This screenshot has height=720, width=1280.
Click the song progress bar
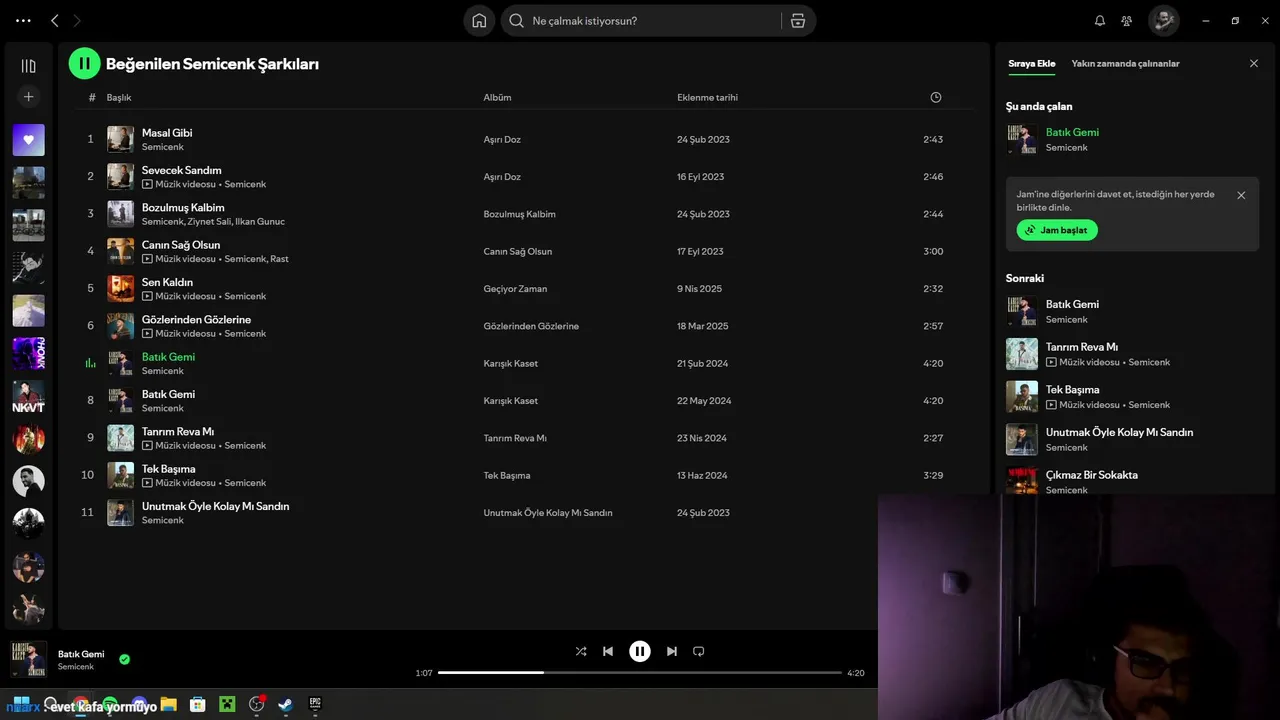pyautogui.click(x=640, y=673)
